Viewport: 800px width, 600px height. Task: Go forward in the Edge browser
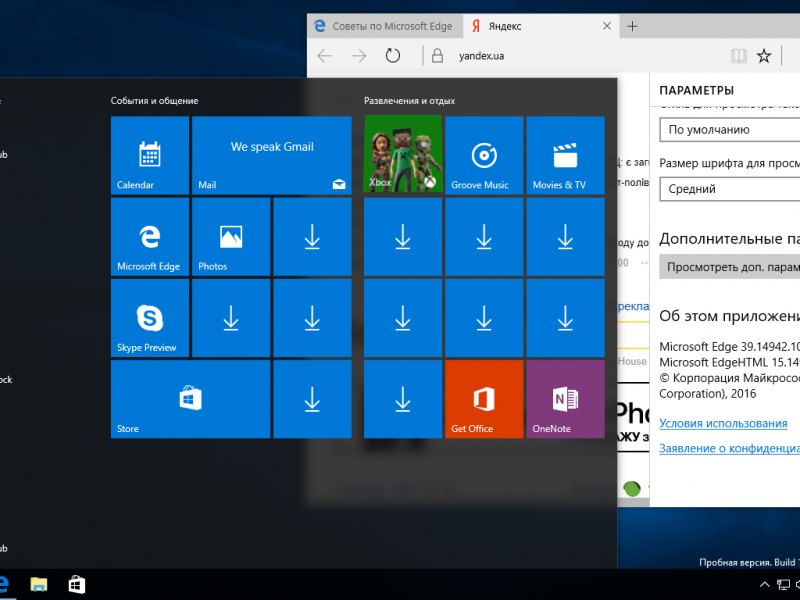tap(359, 56)
